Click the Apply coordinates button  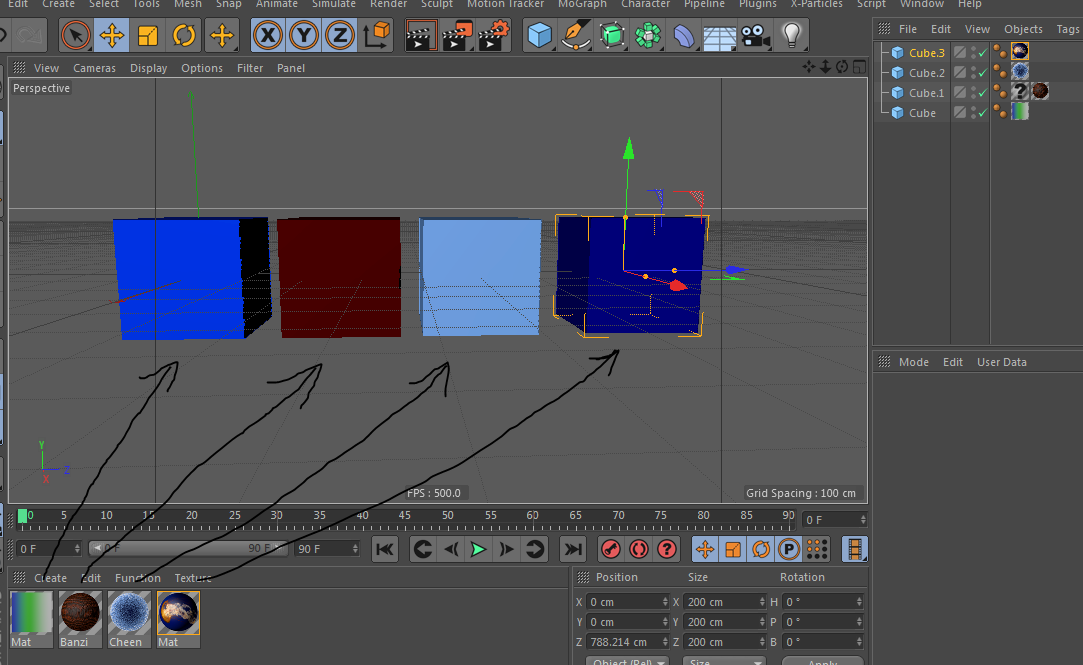point(823,662)
